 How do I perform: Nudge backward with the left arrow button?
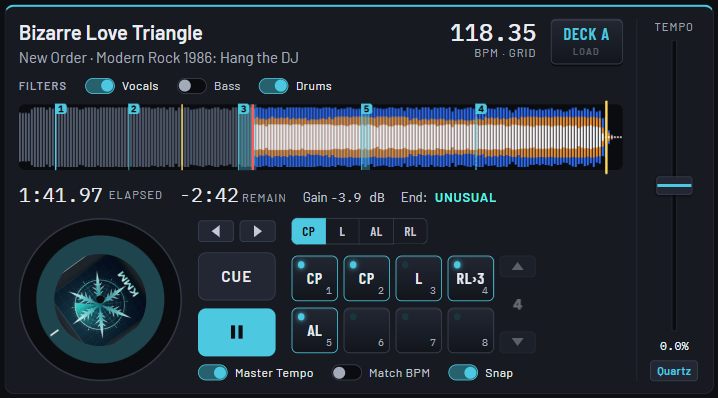click(x=216, y=231)
